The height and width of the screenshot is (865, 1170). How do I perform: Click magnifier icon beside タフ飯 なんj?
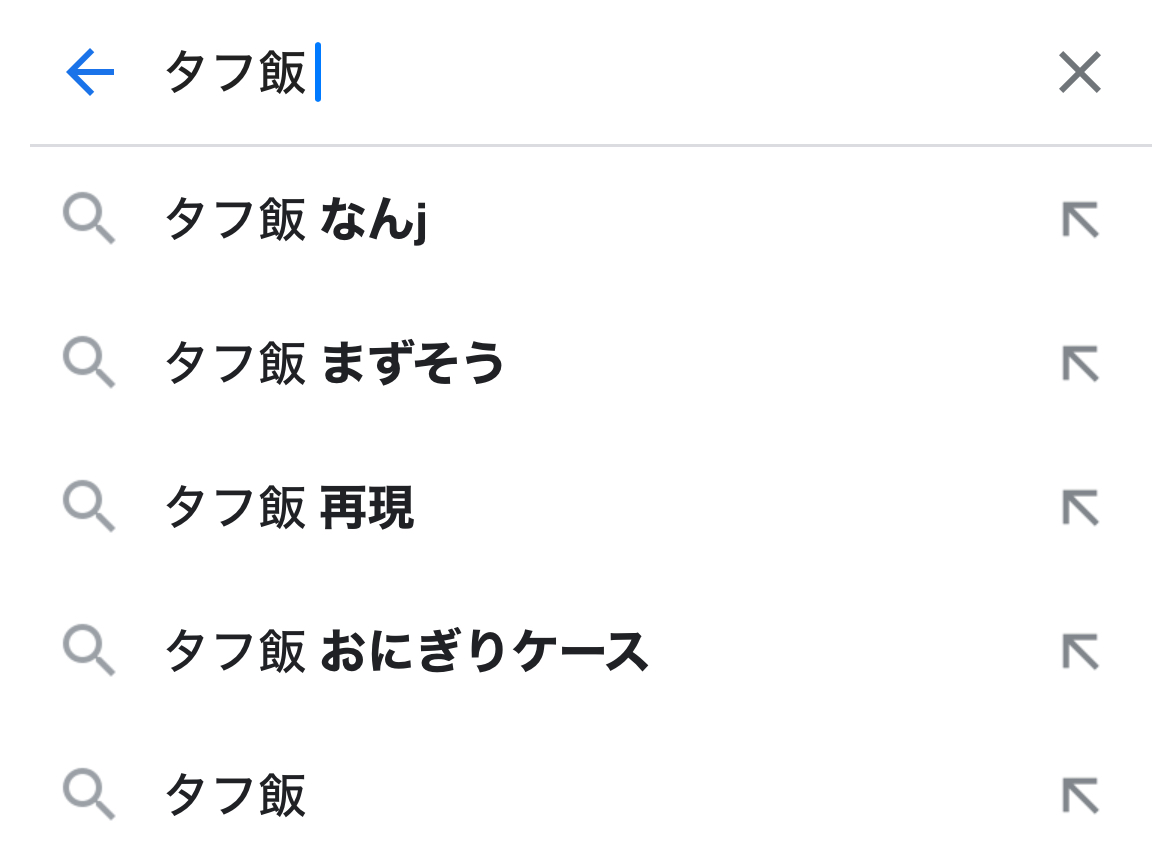coord(89,220)
